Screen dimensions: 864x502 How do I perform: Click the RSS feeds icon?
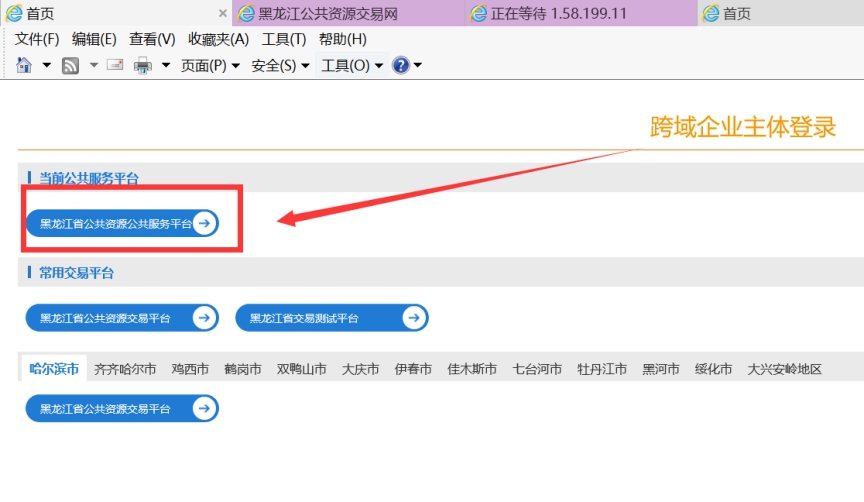click(71, 66)
